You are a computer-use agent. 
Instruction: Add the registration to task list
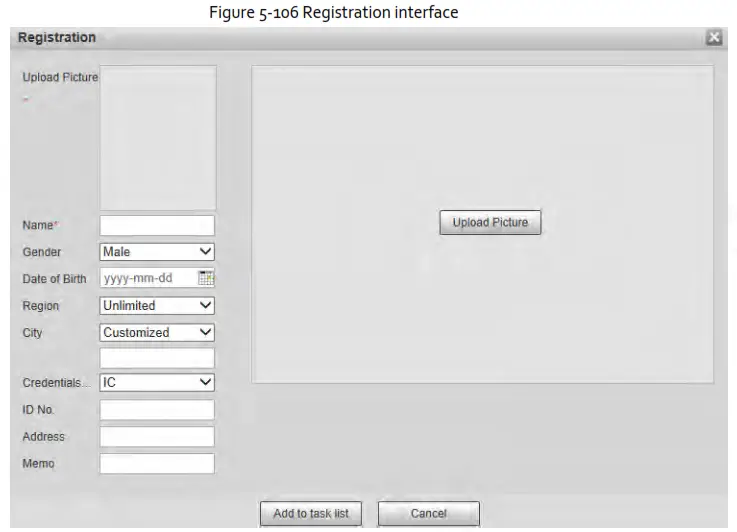click(311, 514)
